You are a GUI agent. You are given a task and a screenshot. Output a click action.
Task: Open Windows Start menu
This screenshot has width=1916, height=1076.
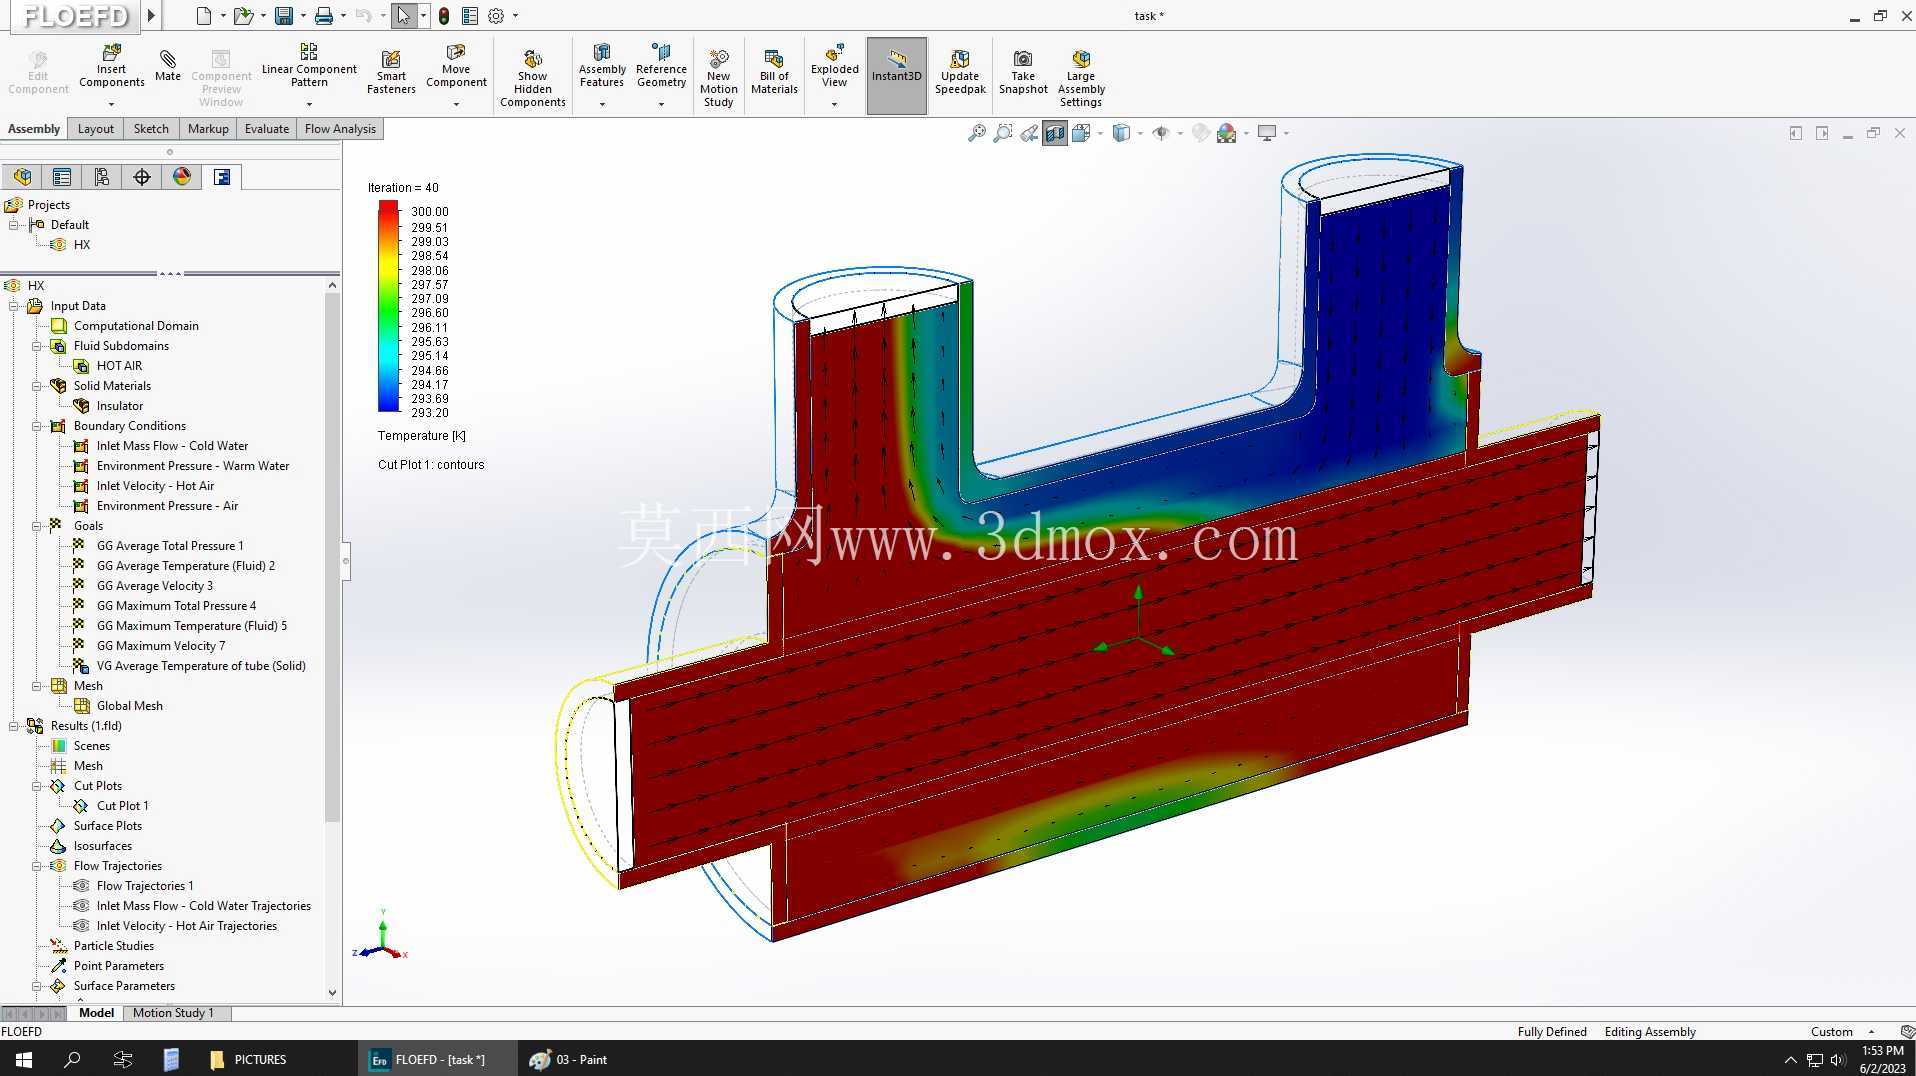24,1059
